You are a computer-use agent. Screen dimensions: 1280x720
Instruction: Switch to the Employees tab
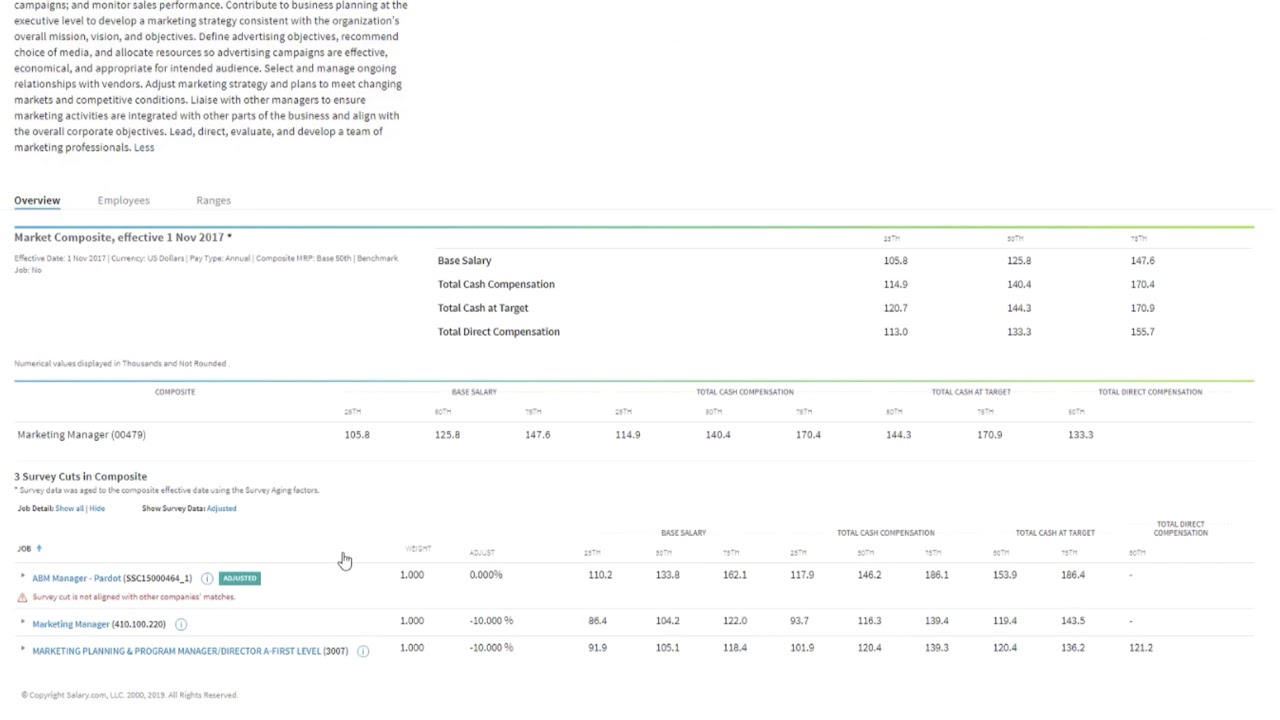coord(124,200)
